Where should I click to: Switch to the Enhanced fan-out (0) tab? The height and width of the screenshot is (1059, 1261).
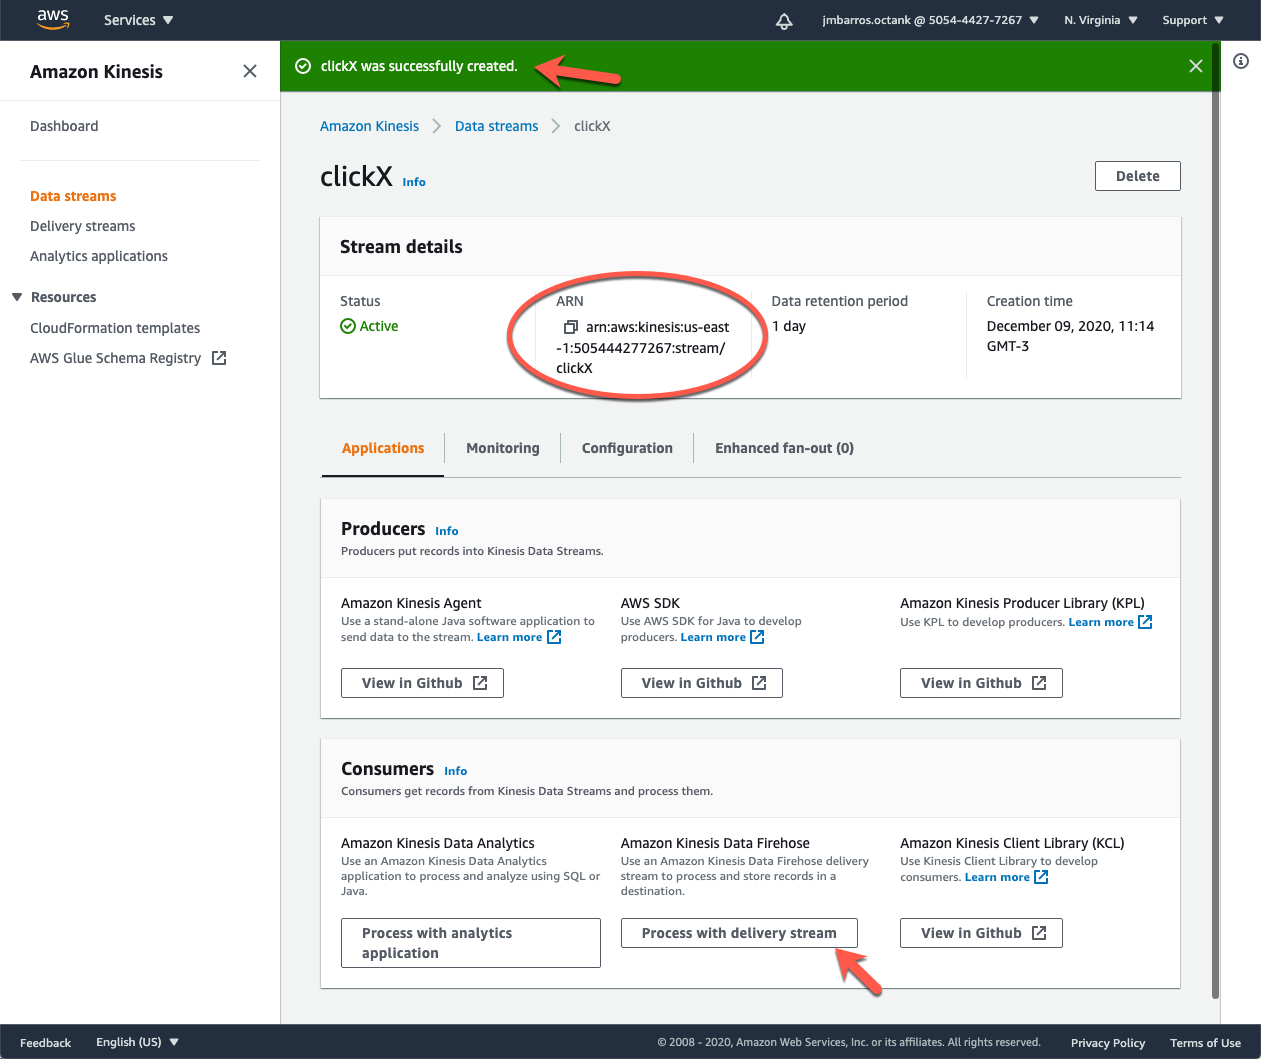[x=784, y=448]
